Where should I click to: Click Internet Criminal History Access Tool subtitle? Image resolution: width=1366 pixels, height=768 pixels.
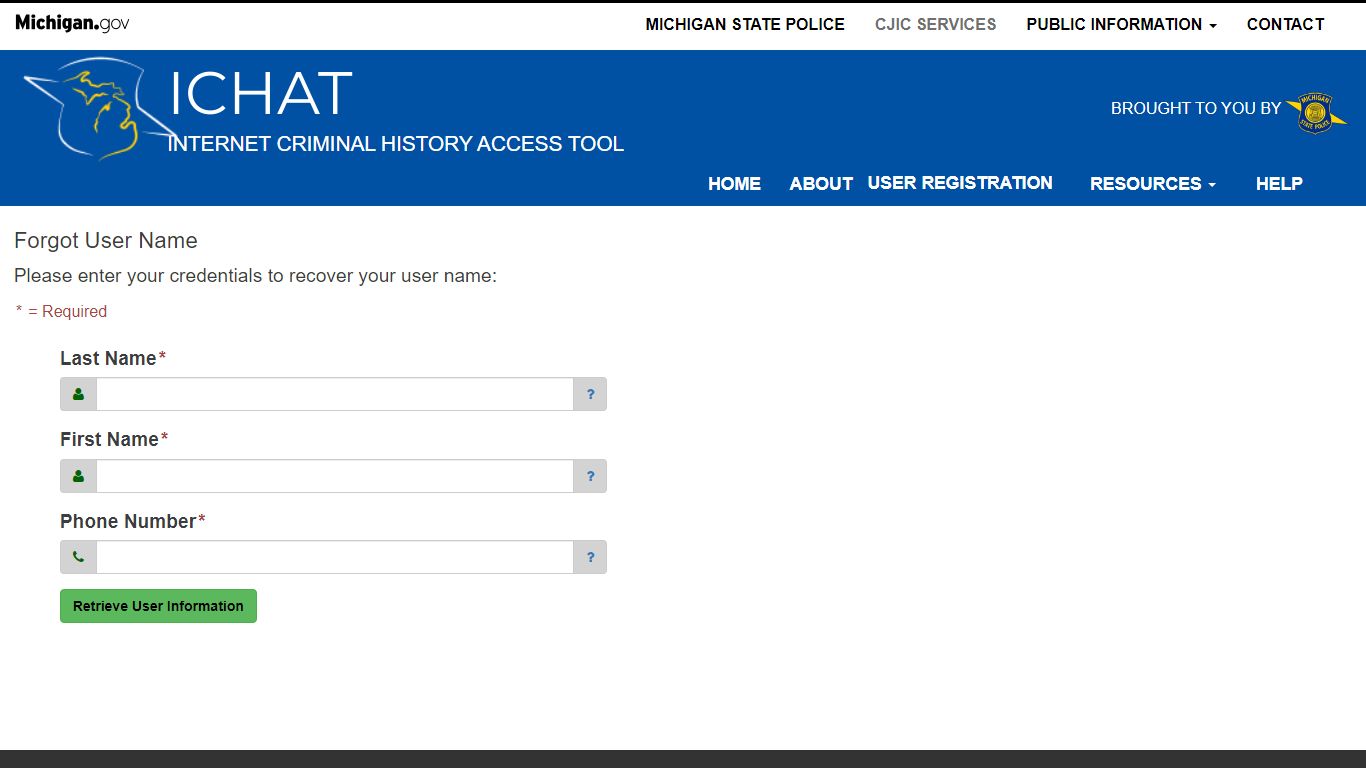396,144
